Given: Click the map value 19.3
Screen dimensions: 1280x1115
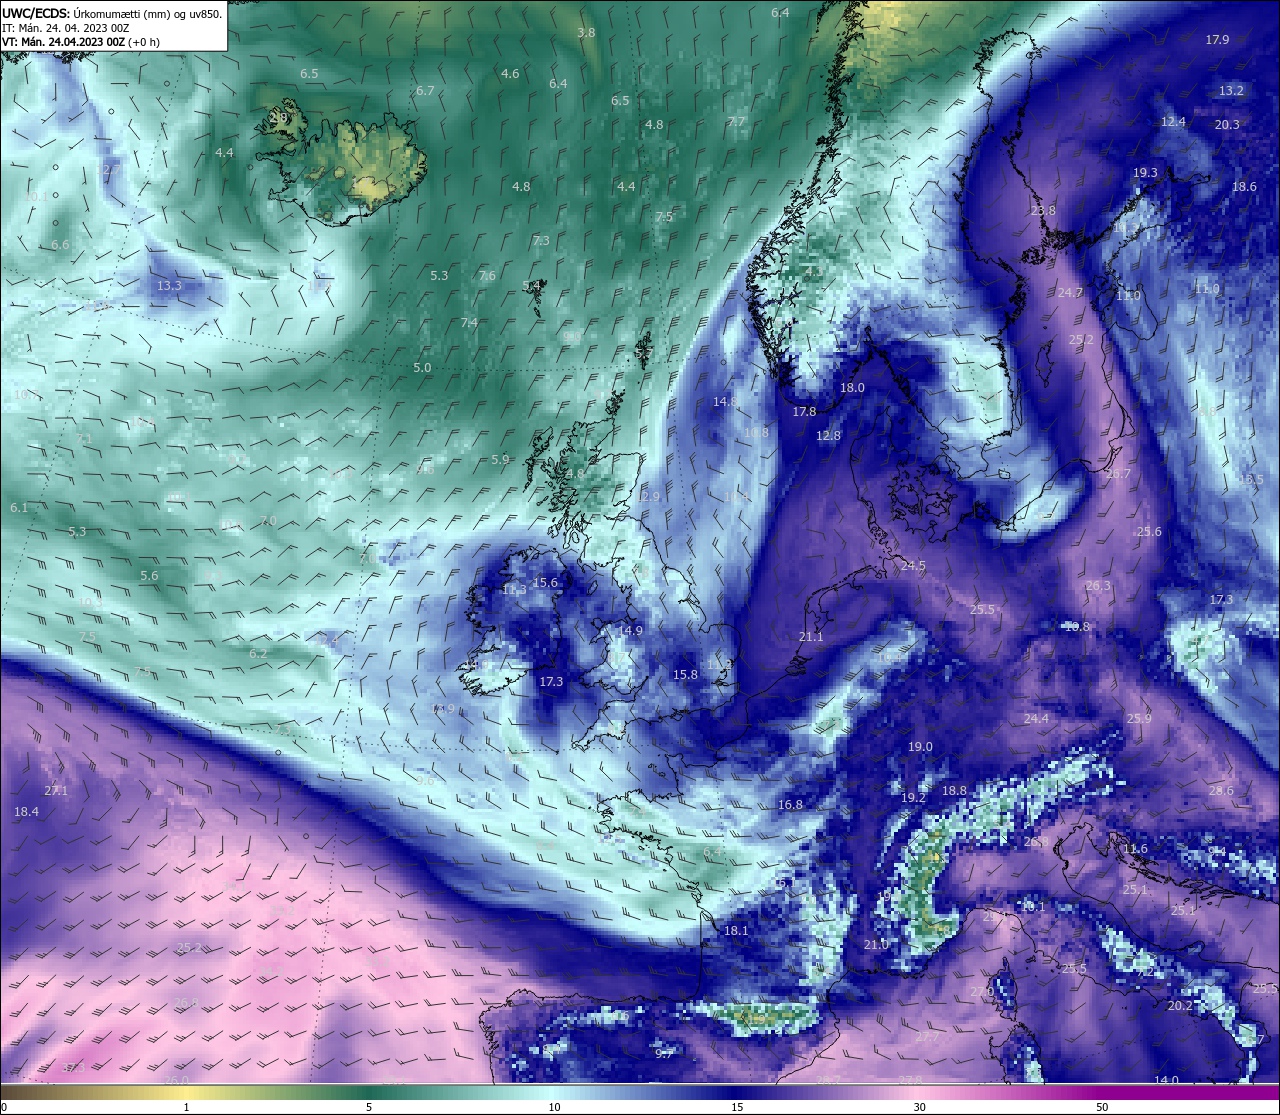Looking at the screenshot, I should (x=1145, y=173).
